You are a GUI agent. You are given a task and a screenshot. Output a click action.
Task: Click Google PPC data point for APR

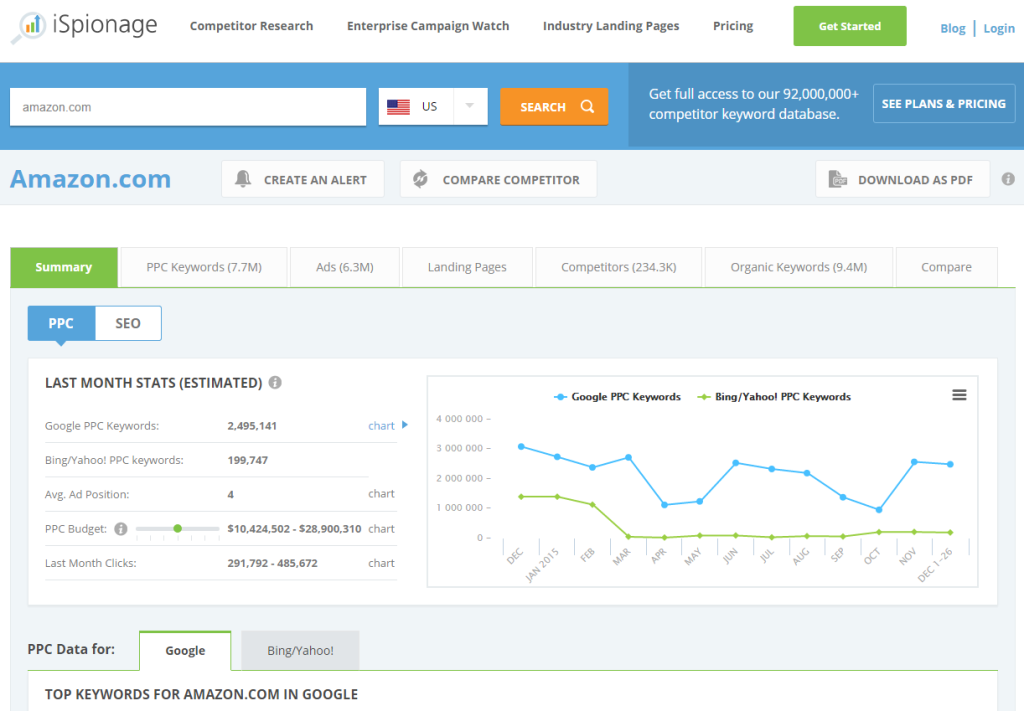[664, 505]
